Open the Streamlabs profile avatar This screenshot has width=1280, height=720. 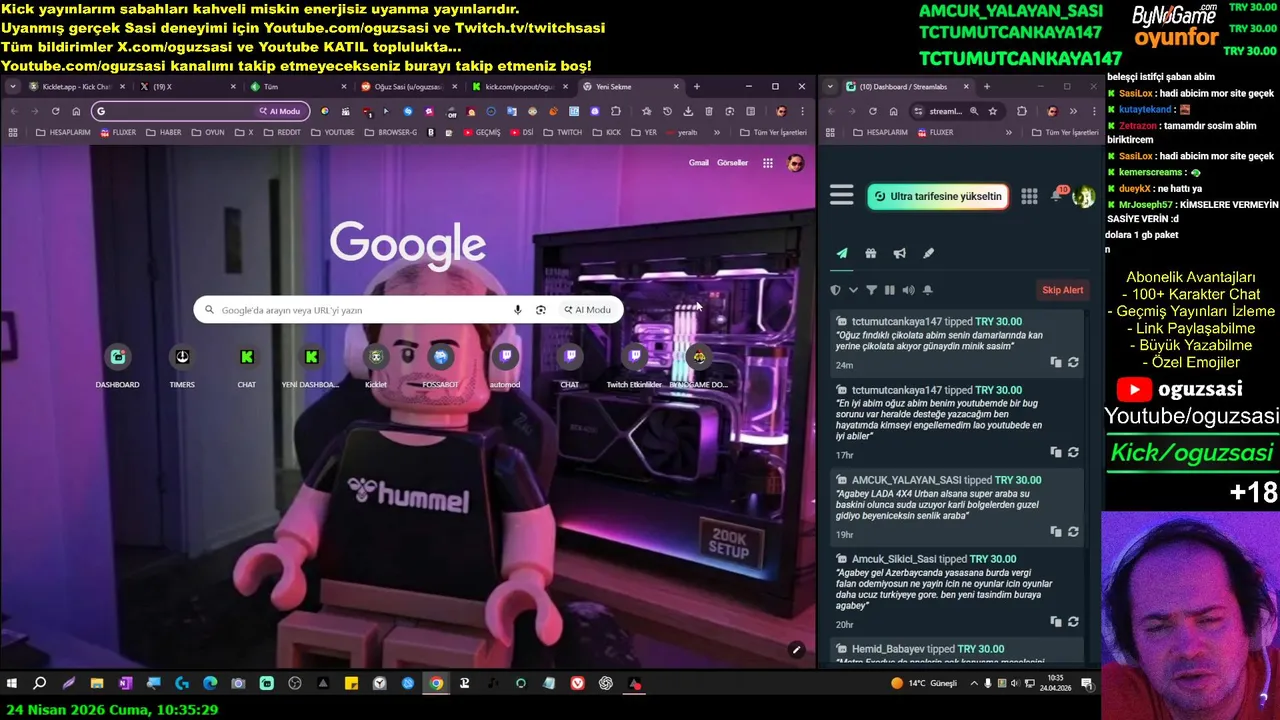(x=1083, y=196)
